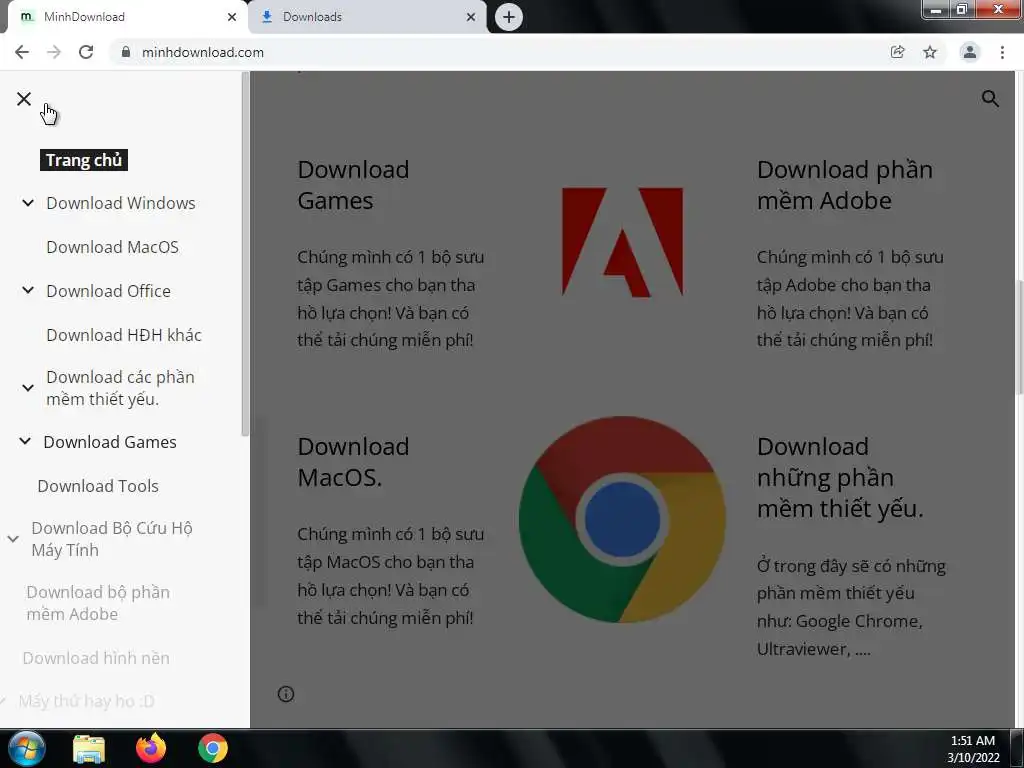Viewport: 1024px width, 768px height.
Task: Expand the Download Windows submenu chevron
Action: (28, 203)
